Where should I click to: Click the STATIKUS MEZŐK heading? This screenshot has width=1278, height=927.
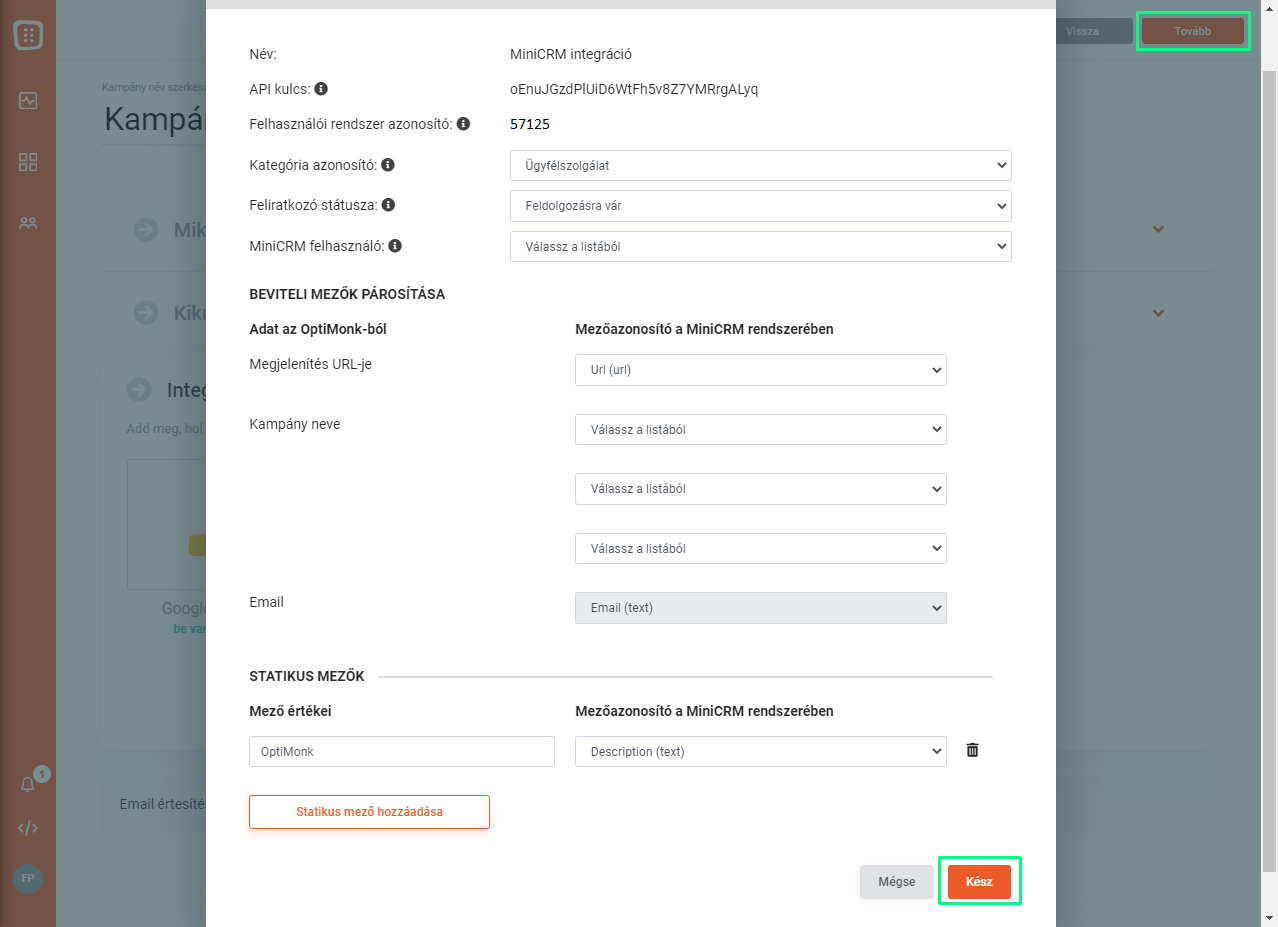(307, 676)
